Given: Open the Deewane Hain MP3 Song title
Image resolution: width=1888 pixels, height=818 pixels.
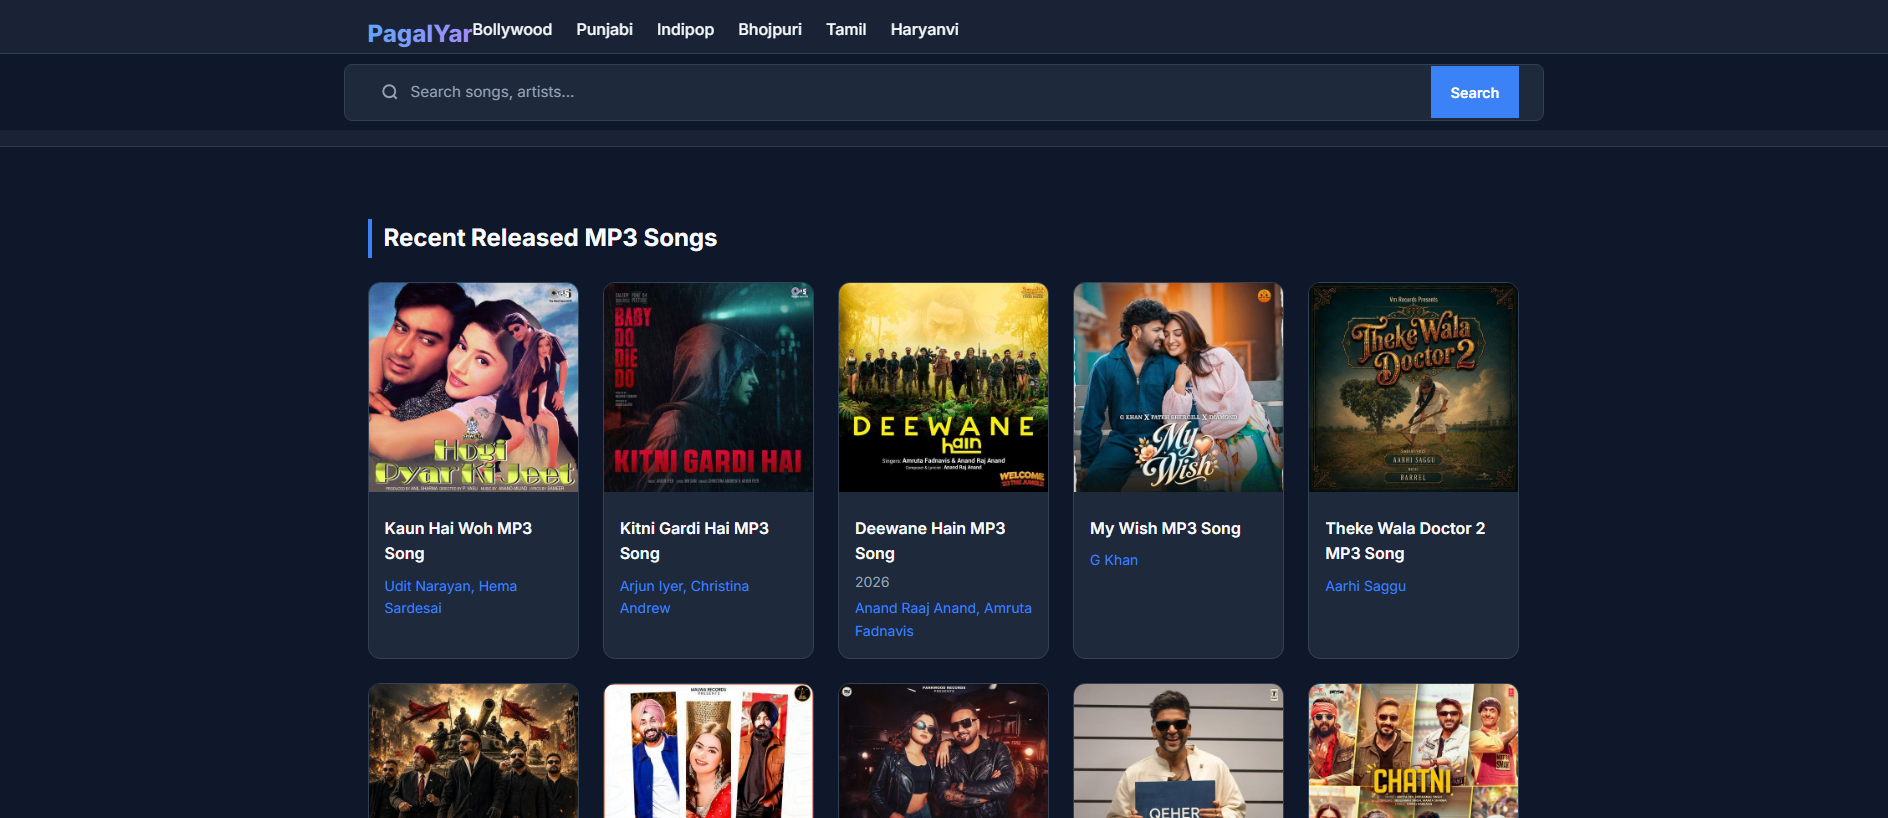Looking at the screenshot, I should click(x=930, y=541).
